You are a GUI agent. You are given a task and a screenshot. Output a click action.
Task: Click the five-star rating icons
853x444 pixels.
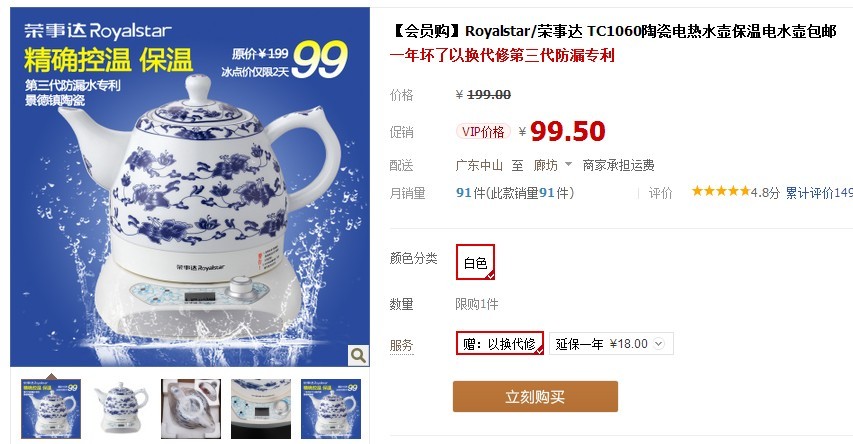[x=721, y=191]
